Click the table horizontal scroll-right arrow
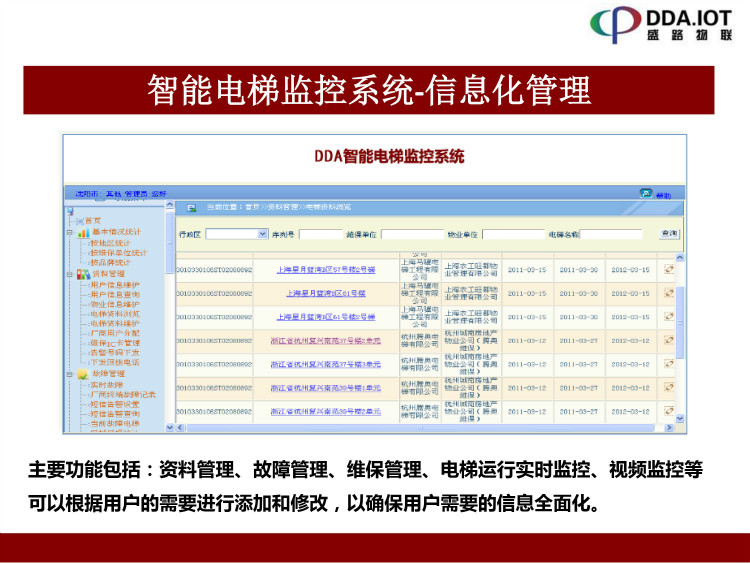Image resolution: width=750 pixels, height=563 pixels. coord(669,427)
